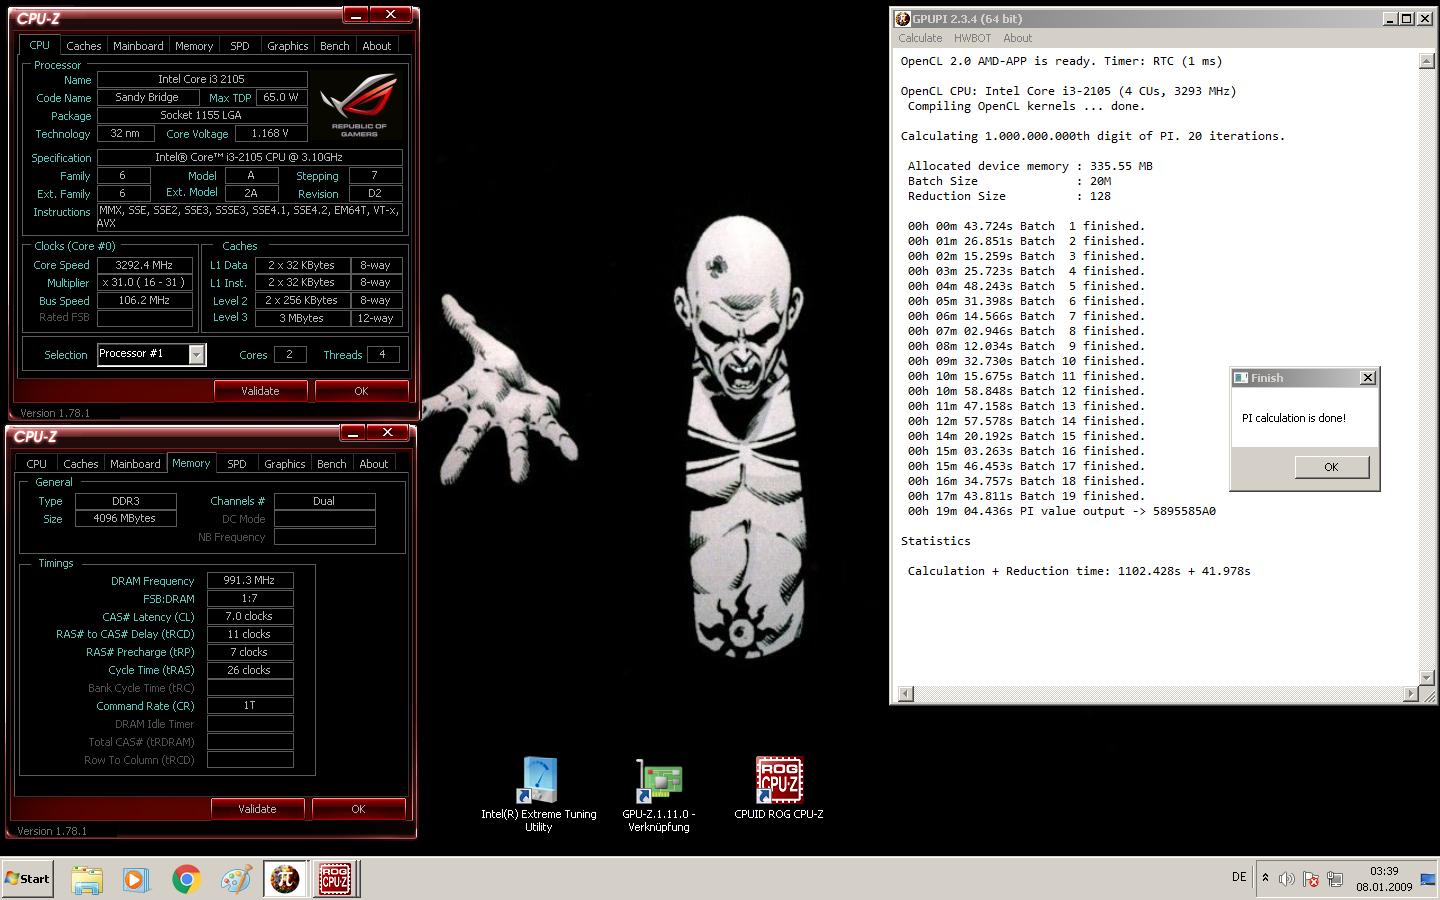Click the Core Voltage value 1.168 V
The height and width of the screenshot is (900, 1440).
(271, 133)
